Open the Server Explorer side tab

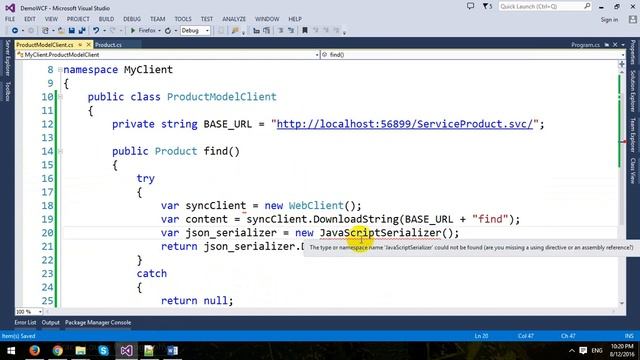pos(7,58)
